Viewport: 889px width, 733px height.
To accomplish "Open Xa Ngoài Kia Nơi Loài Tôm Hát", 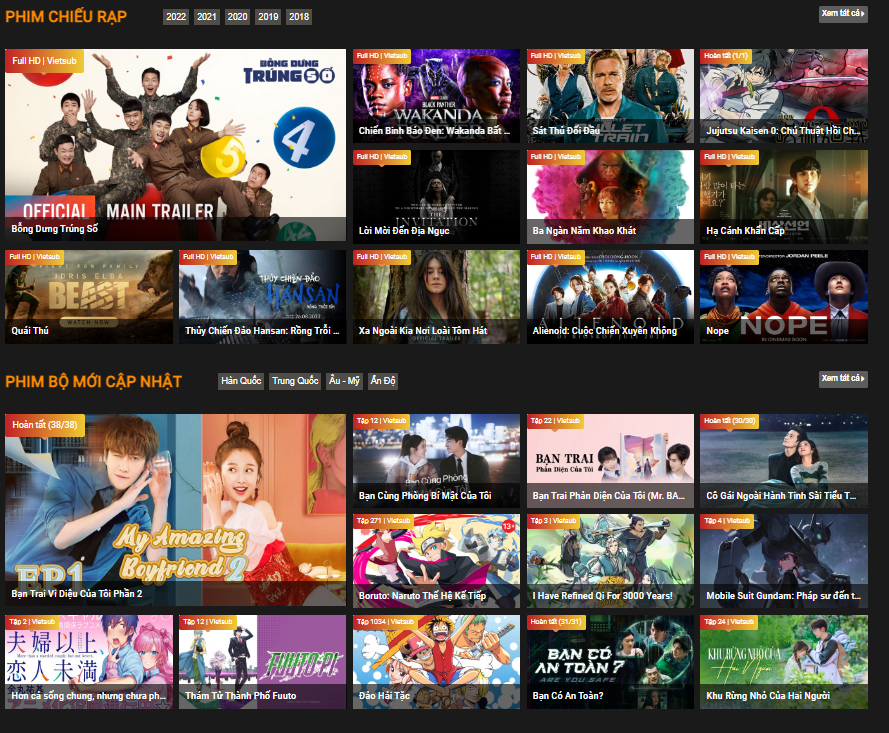I will point(436,296).
